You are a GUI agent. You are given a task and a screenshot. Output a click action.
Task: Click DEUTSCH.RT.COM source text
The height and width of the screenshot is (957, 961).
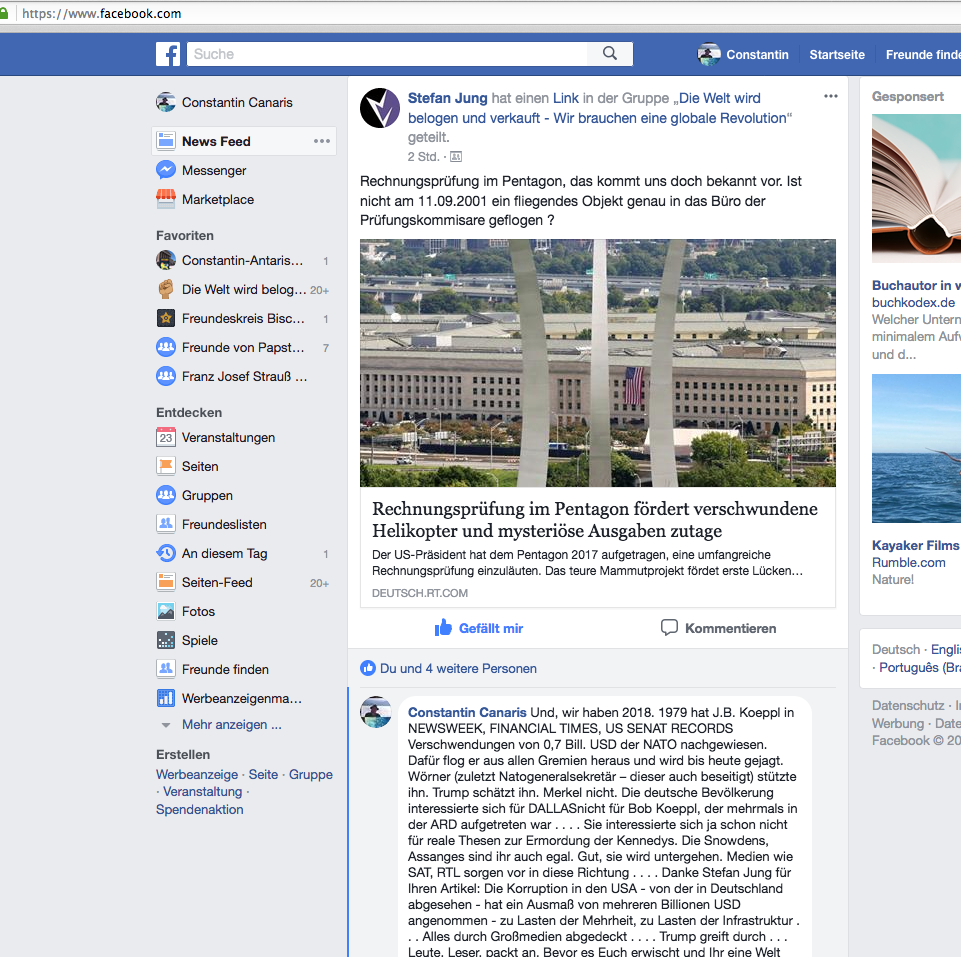point(420,593)
